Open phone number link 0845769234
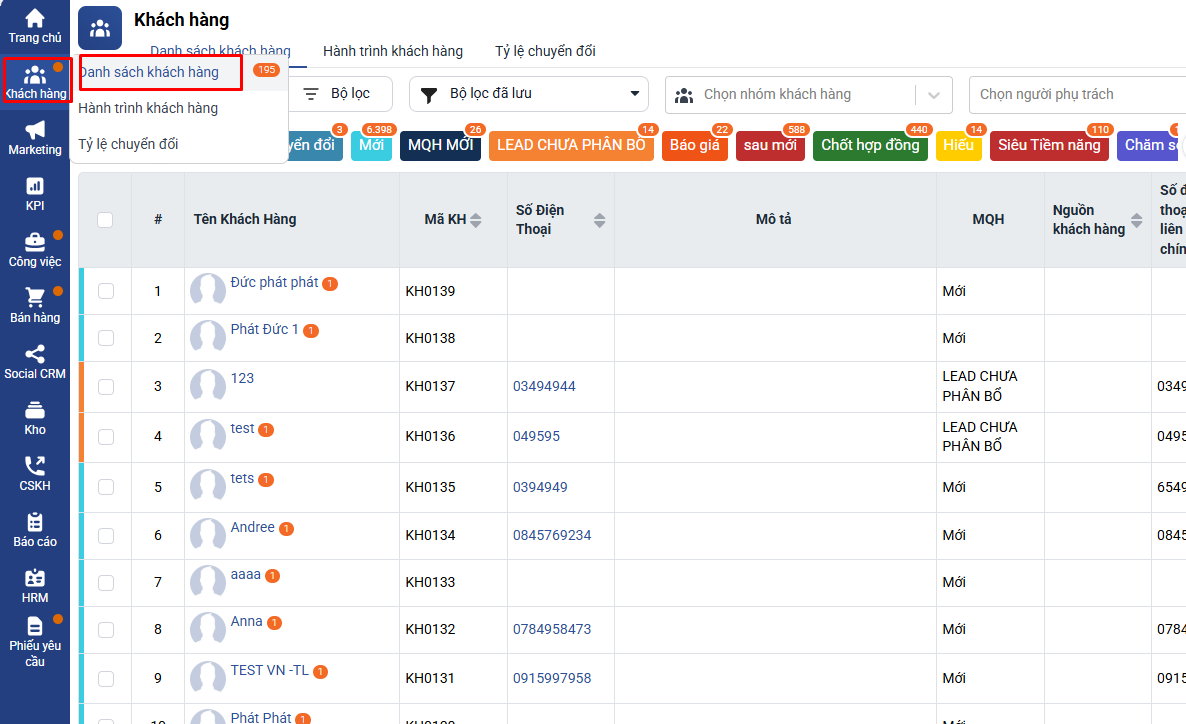Image resolution: width=1186 pixels, height=724 pixels. (552, 535)
